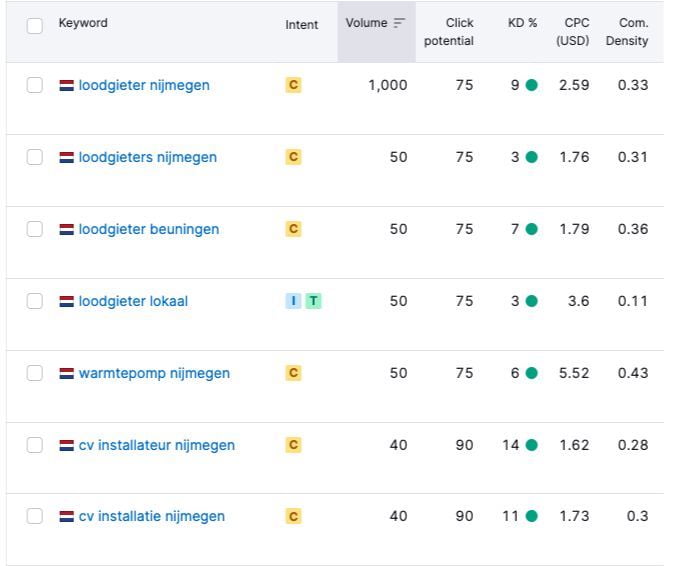Click the green KD dot for cv installateur nijmegen
This screenshot has height=566, width=687.
(531, 445)
